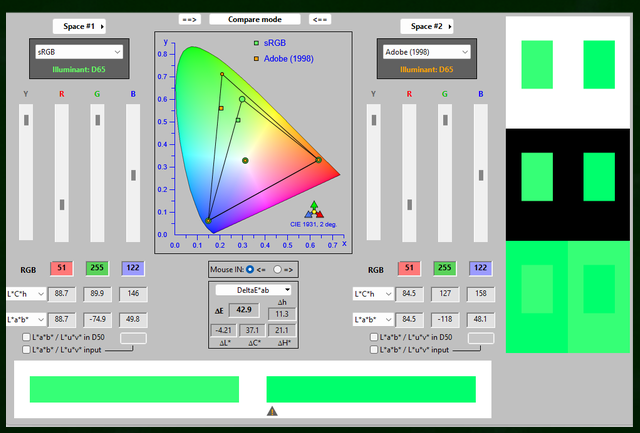This screenshot has width=640, height=433.
Task: Click right green swatch on black background
Action: pyautogui.click(x=599, y=177)
